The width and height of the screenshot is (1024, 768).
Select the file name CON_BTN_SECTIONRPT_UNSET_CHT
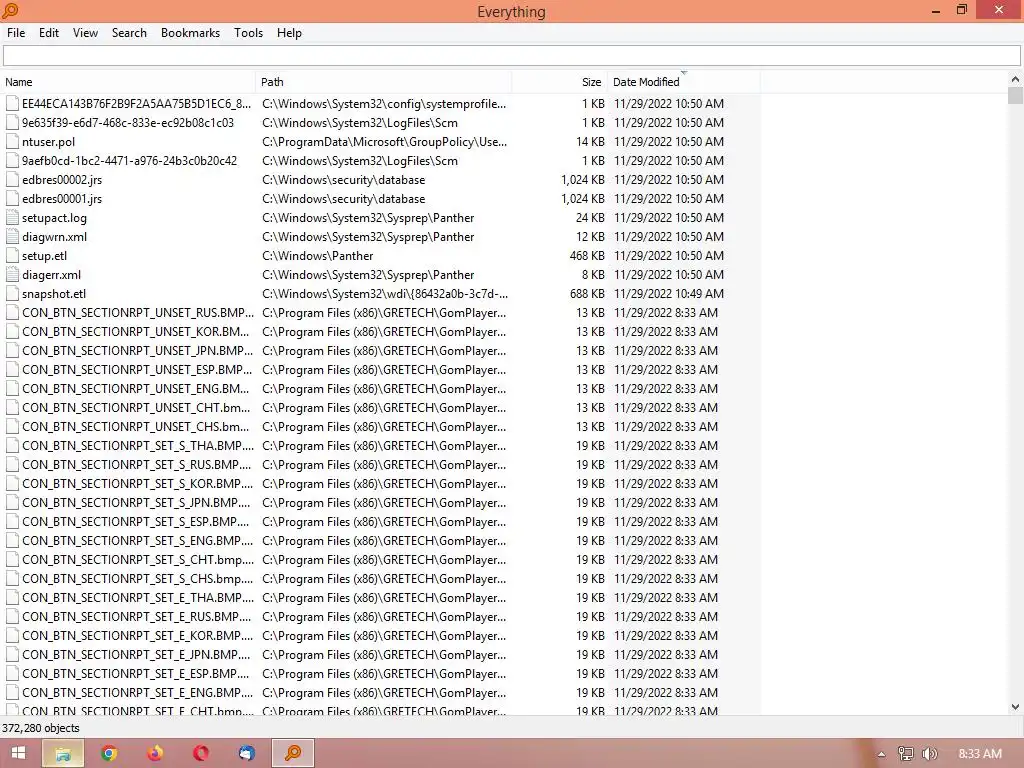click(136, 408)
